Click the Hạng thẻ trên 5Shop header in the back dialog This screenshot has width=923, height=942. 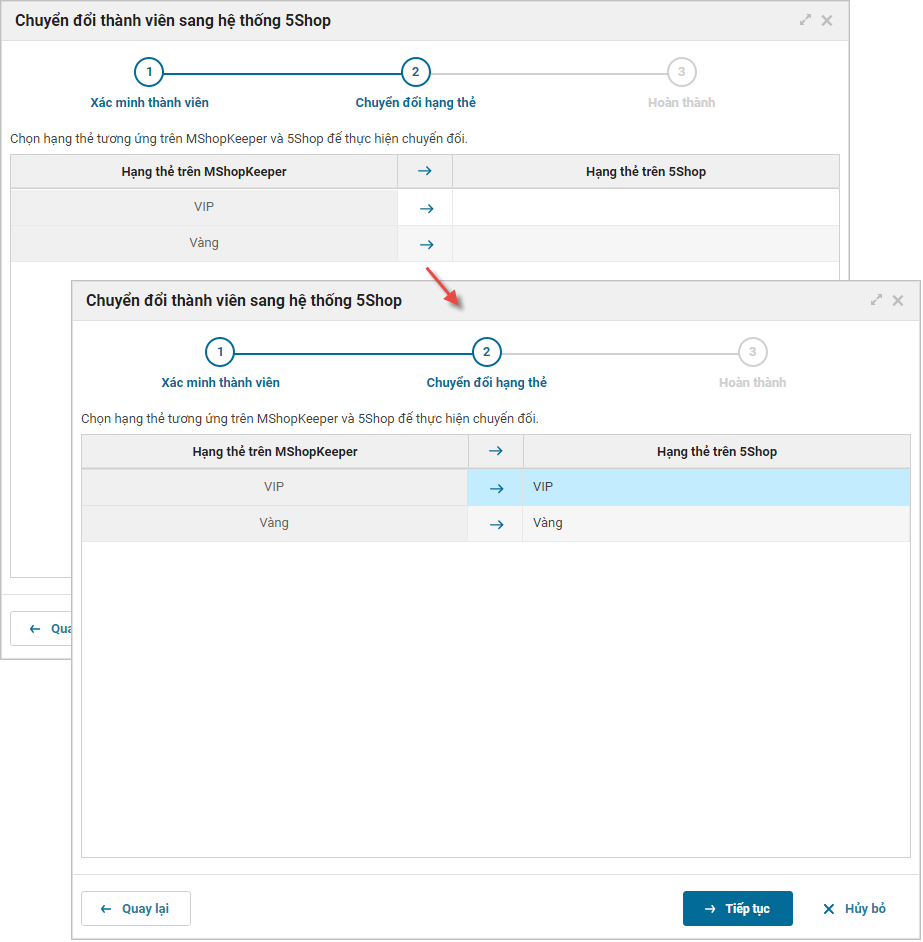tap(646, 172)
